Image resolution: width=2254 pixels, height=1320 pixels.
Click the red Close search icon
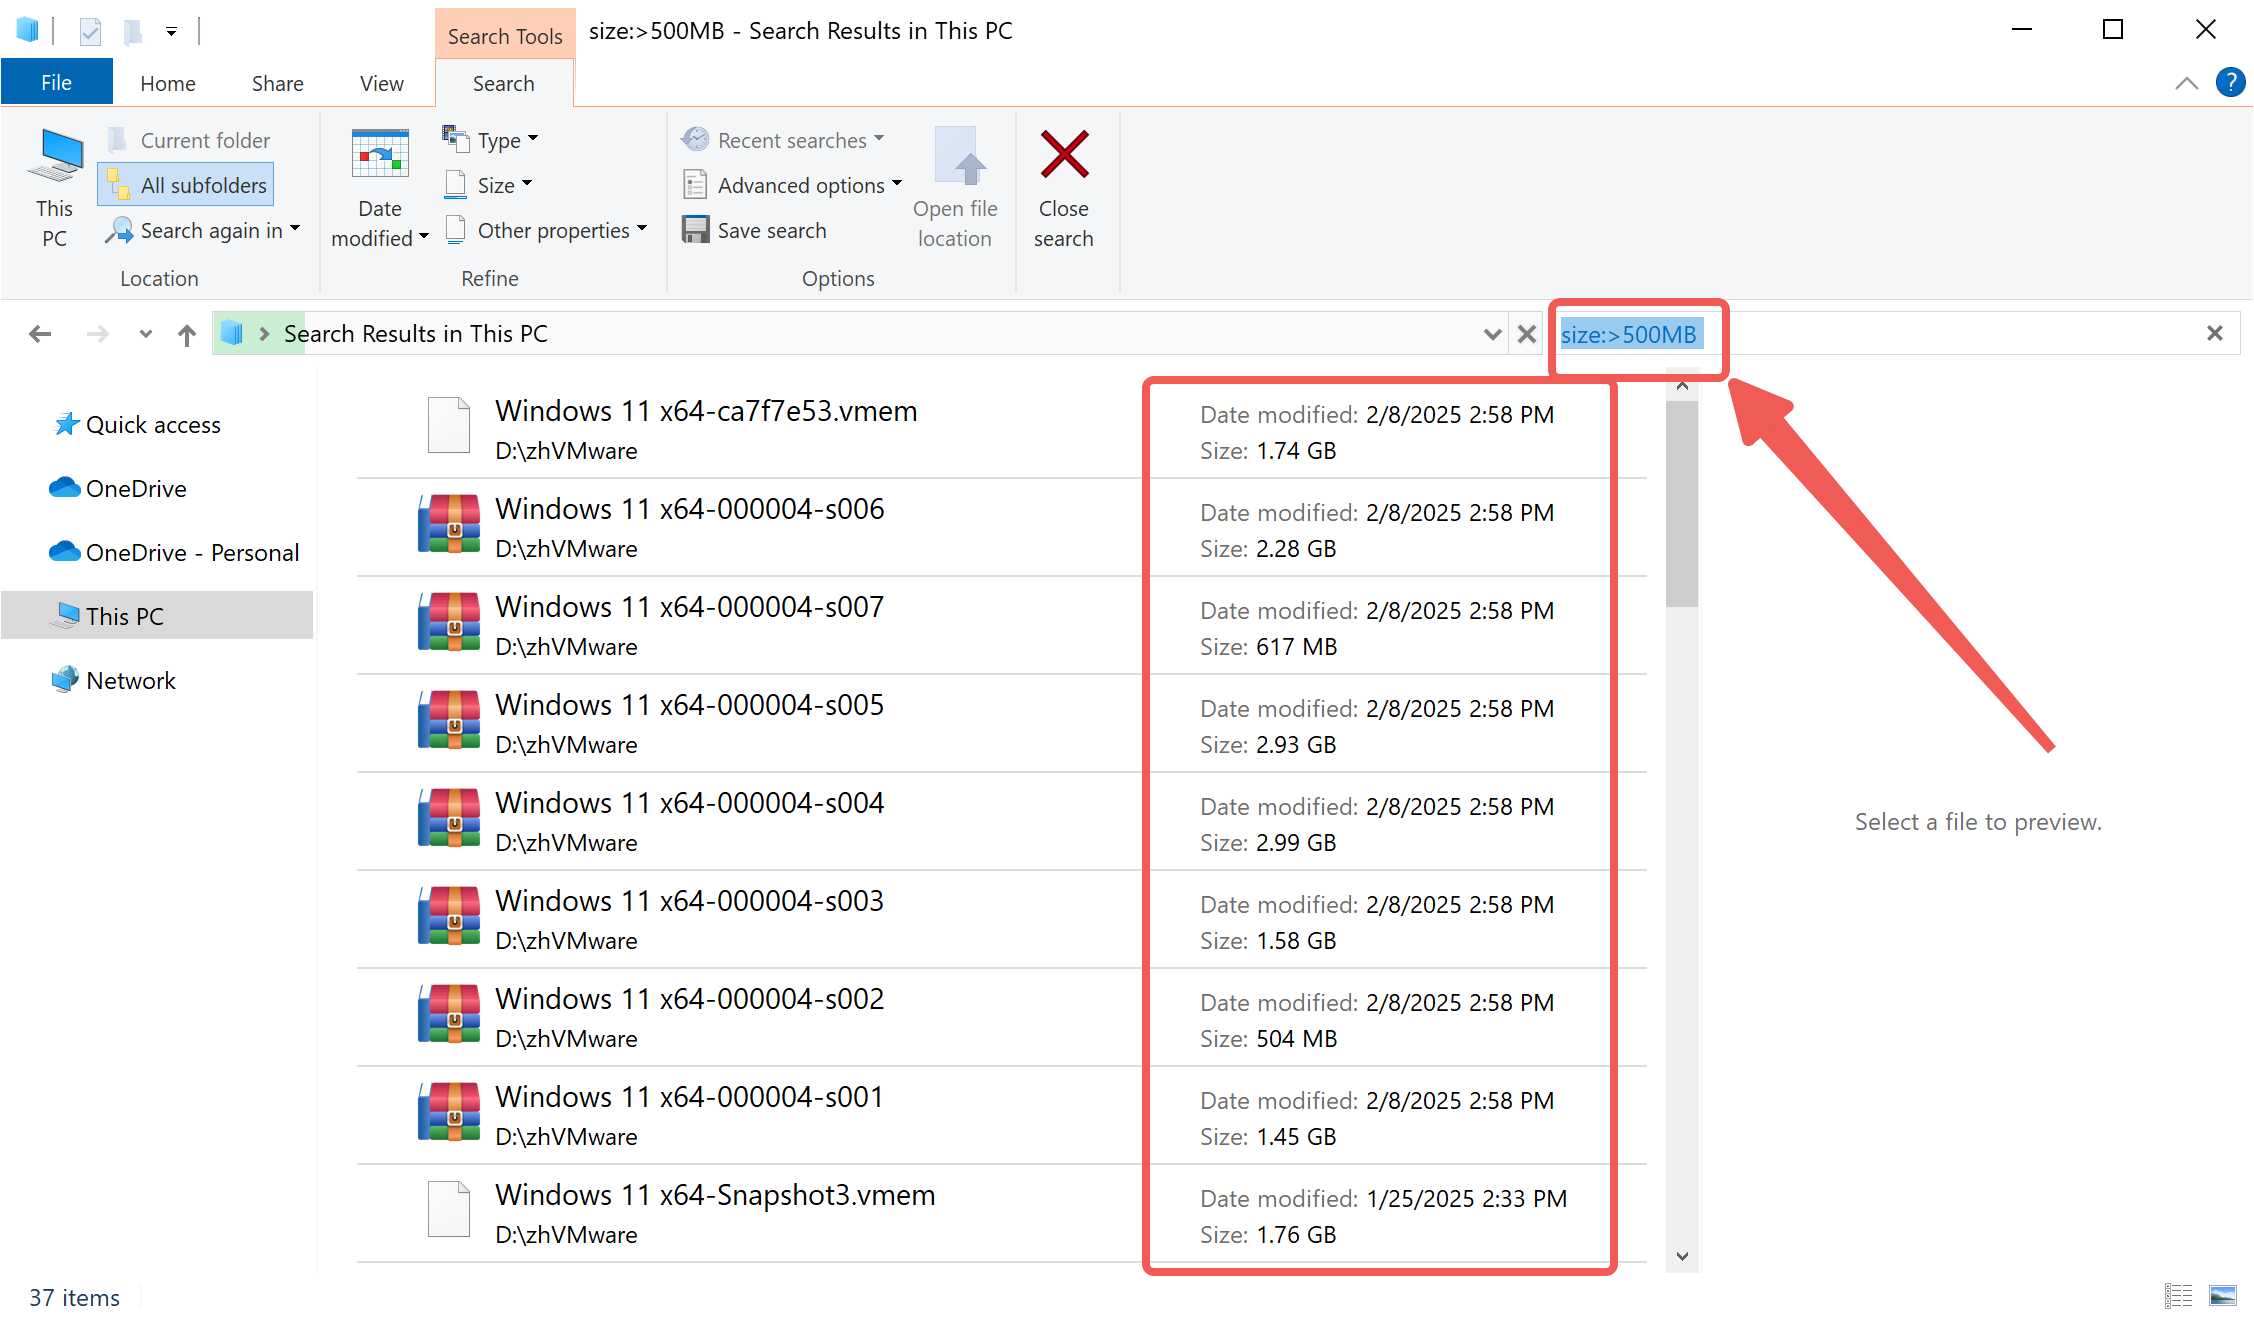[1064, 155]
